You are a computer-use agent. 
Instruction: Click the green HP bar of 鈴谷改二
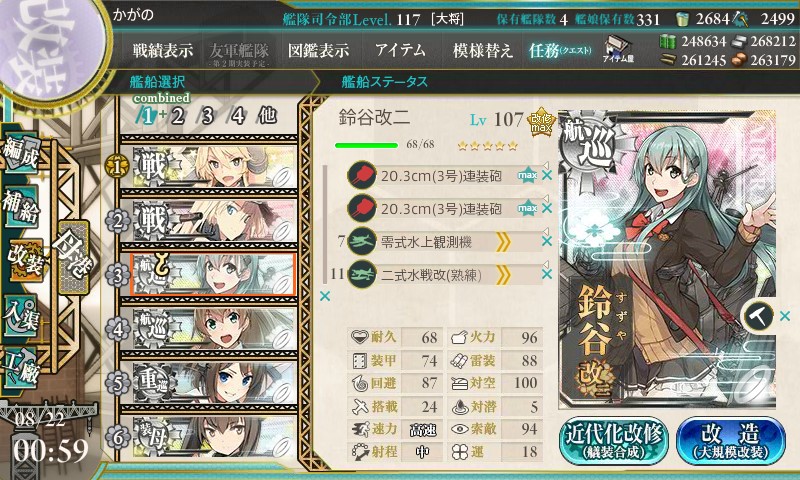click(366, 145)
